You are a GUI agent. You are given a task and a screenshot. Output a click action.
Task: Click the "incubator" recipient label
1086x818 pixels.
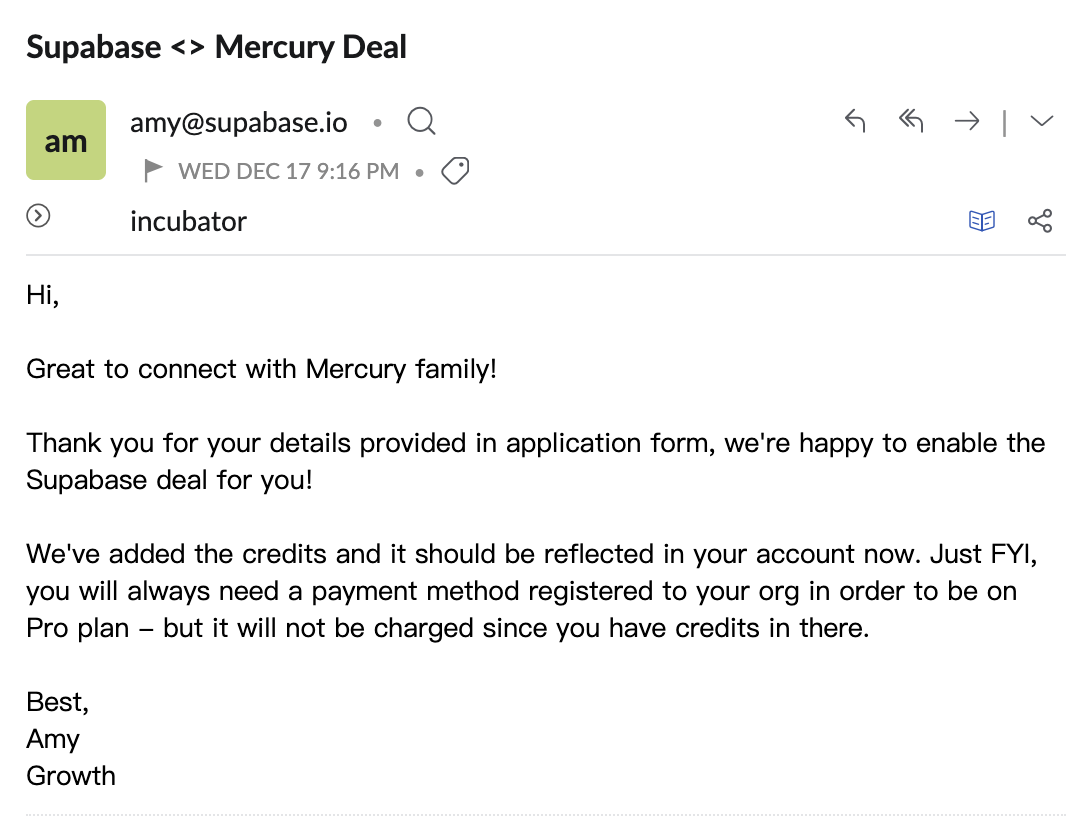click(188, 222)
